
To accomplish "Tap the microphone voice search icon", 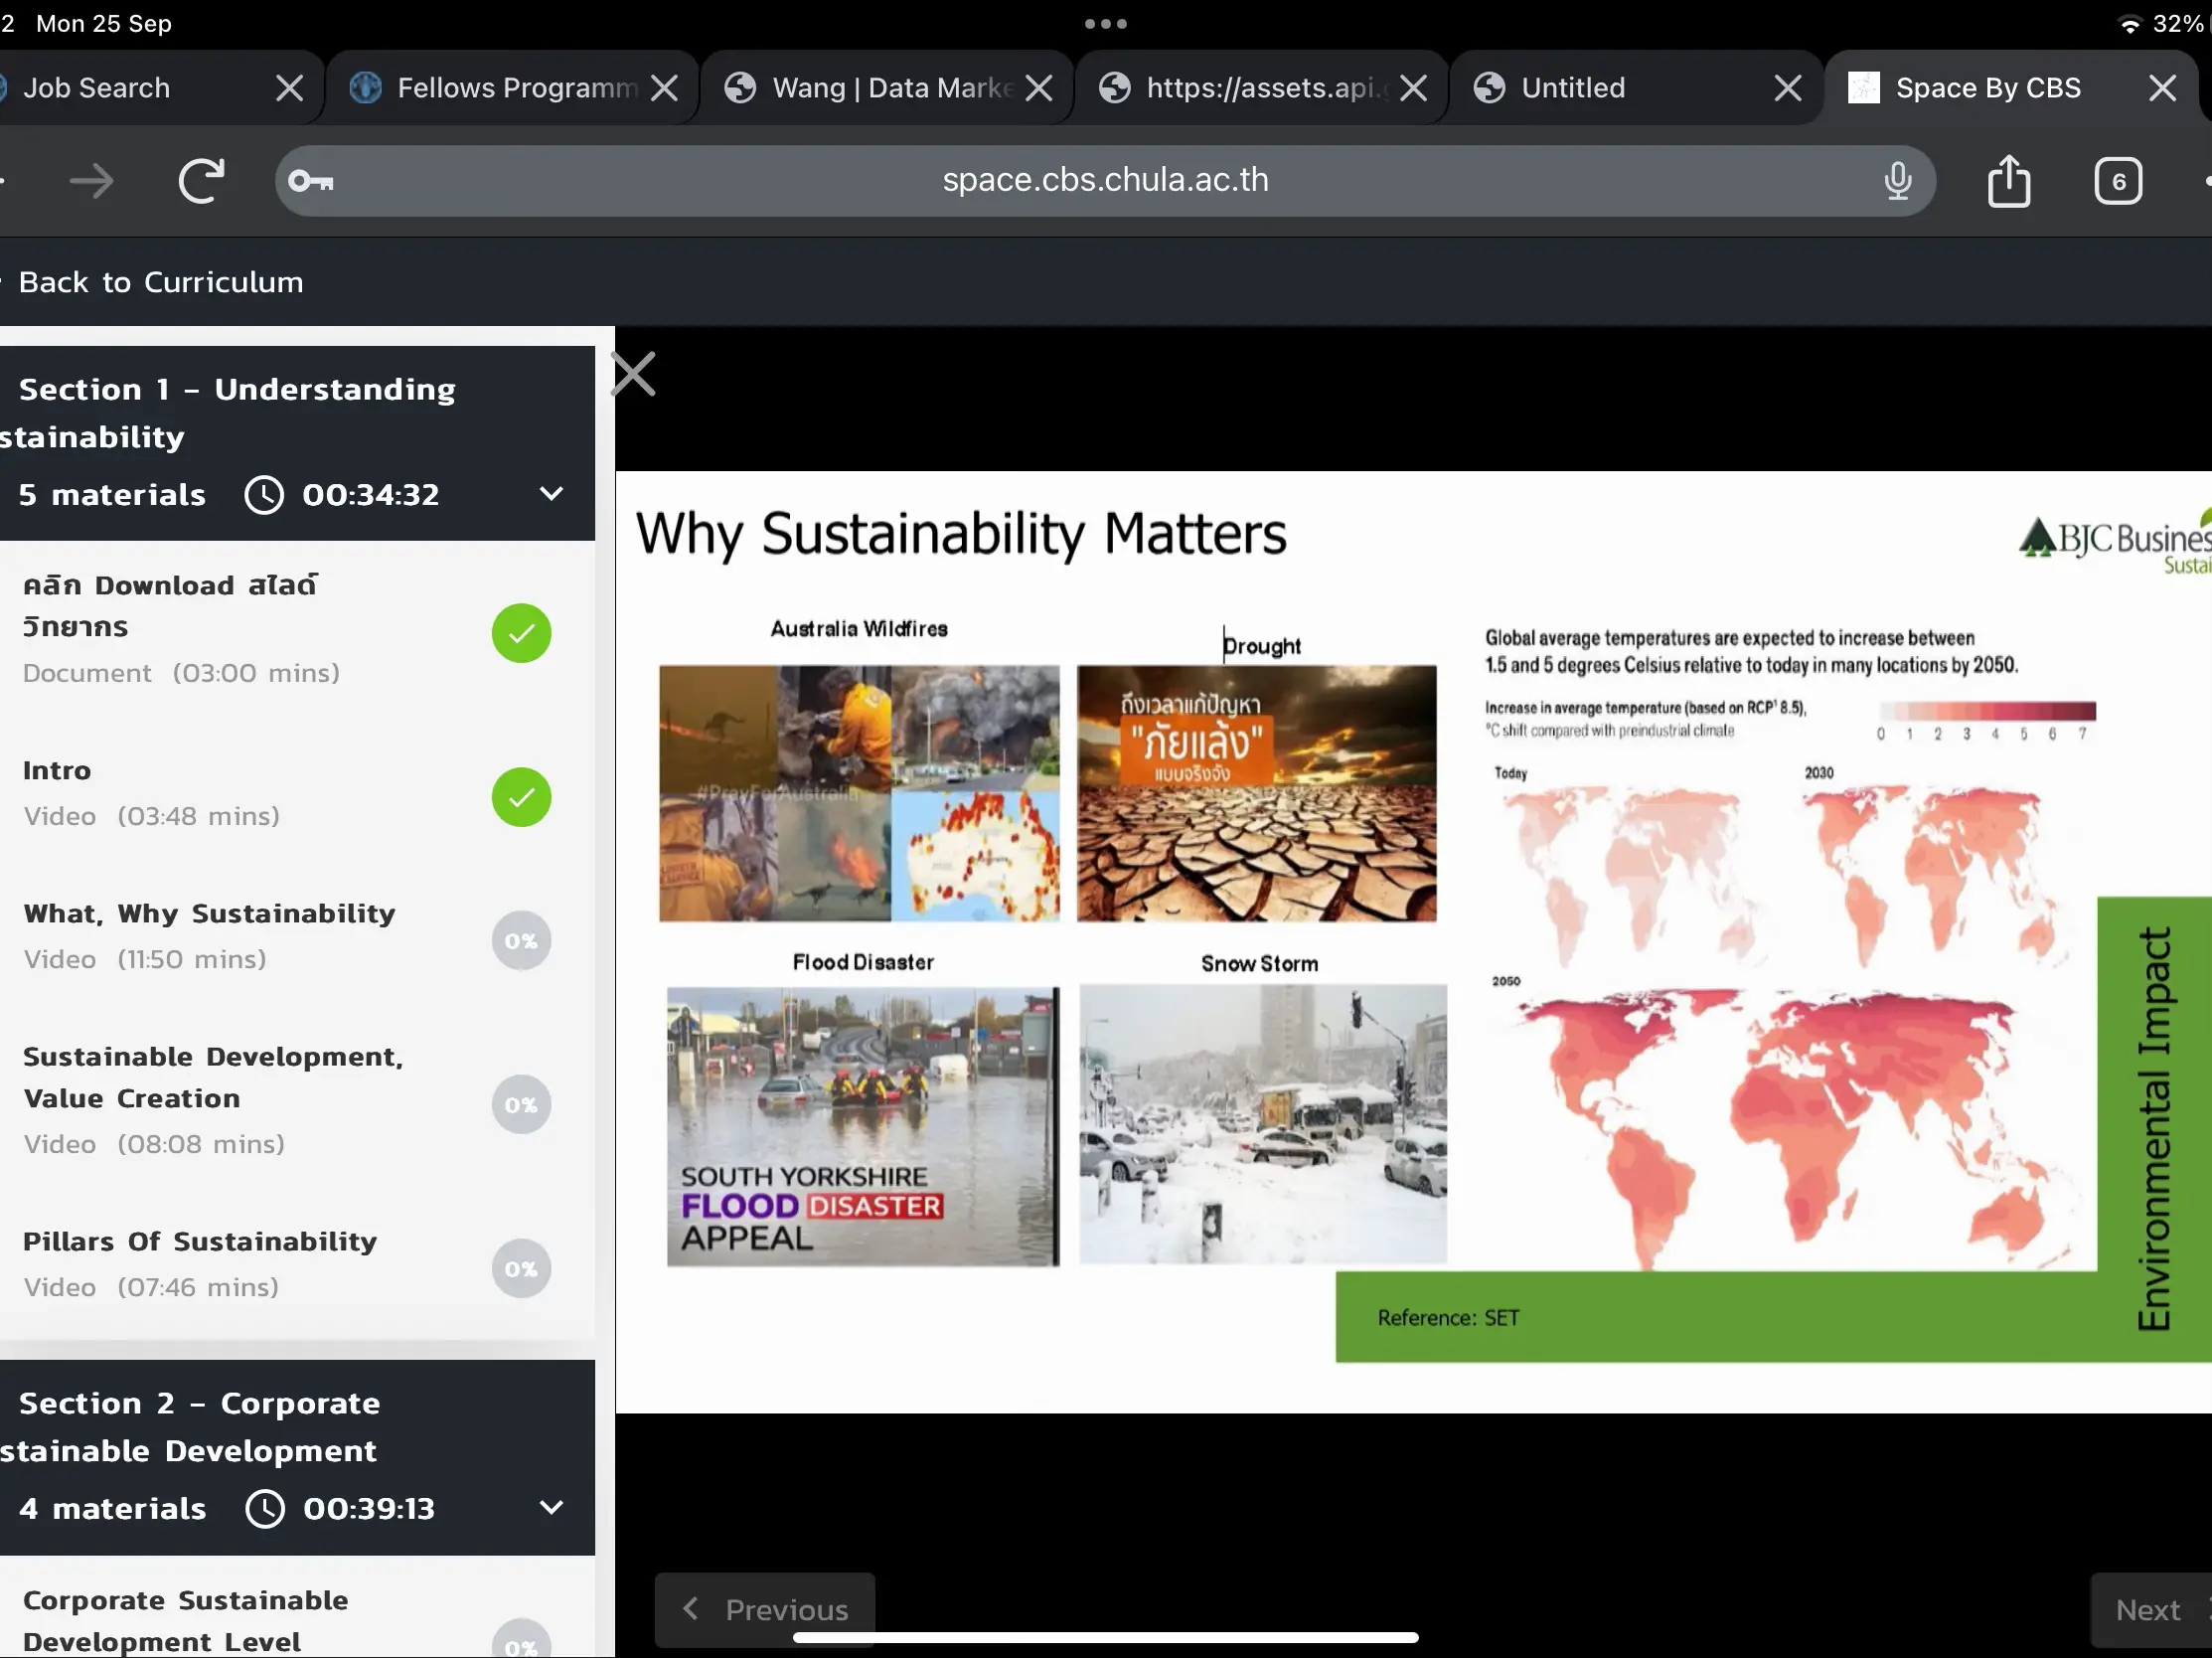I will (1897, 181).
